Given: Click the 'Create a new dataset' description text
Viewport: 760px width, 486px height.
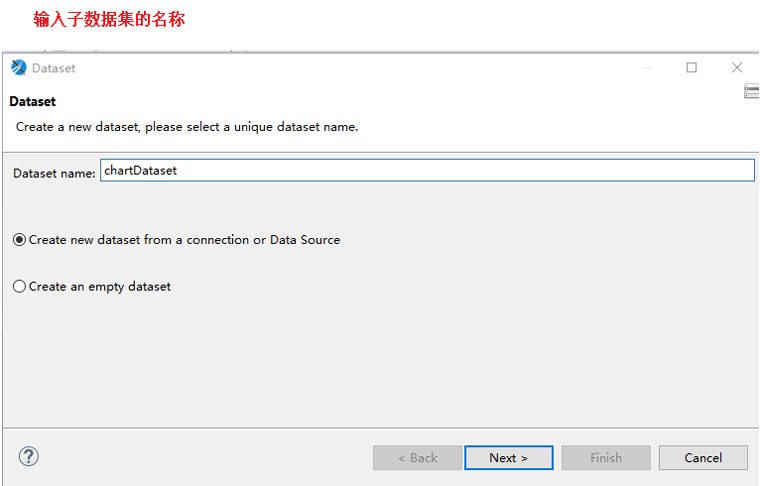Looking at the screenshot, I should click(x=187, y=127).
